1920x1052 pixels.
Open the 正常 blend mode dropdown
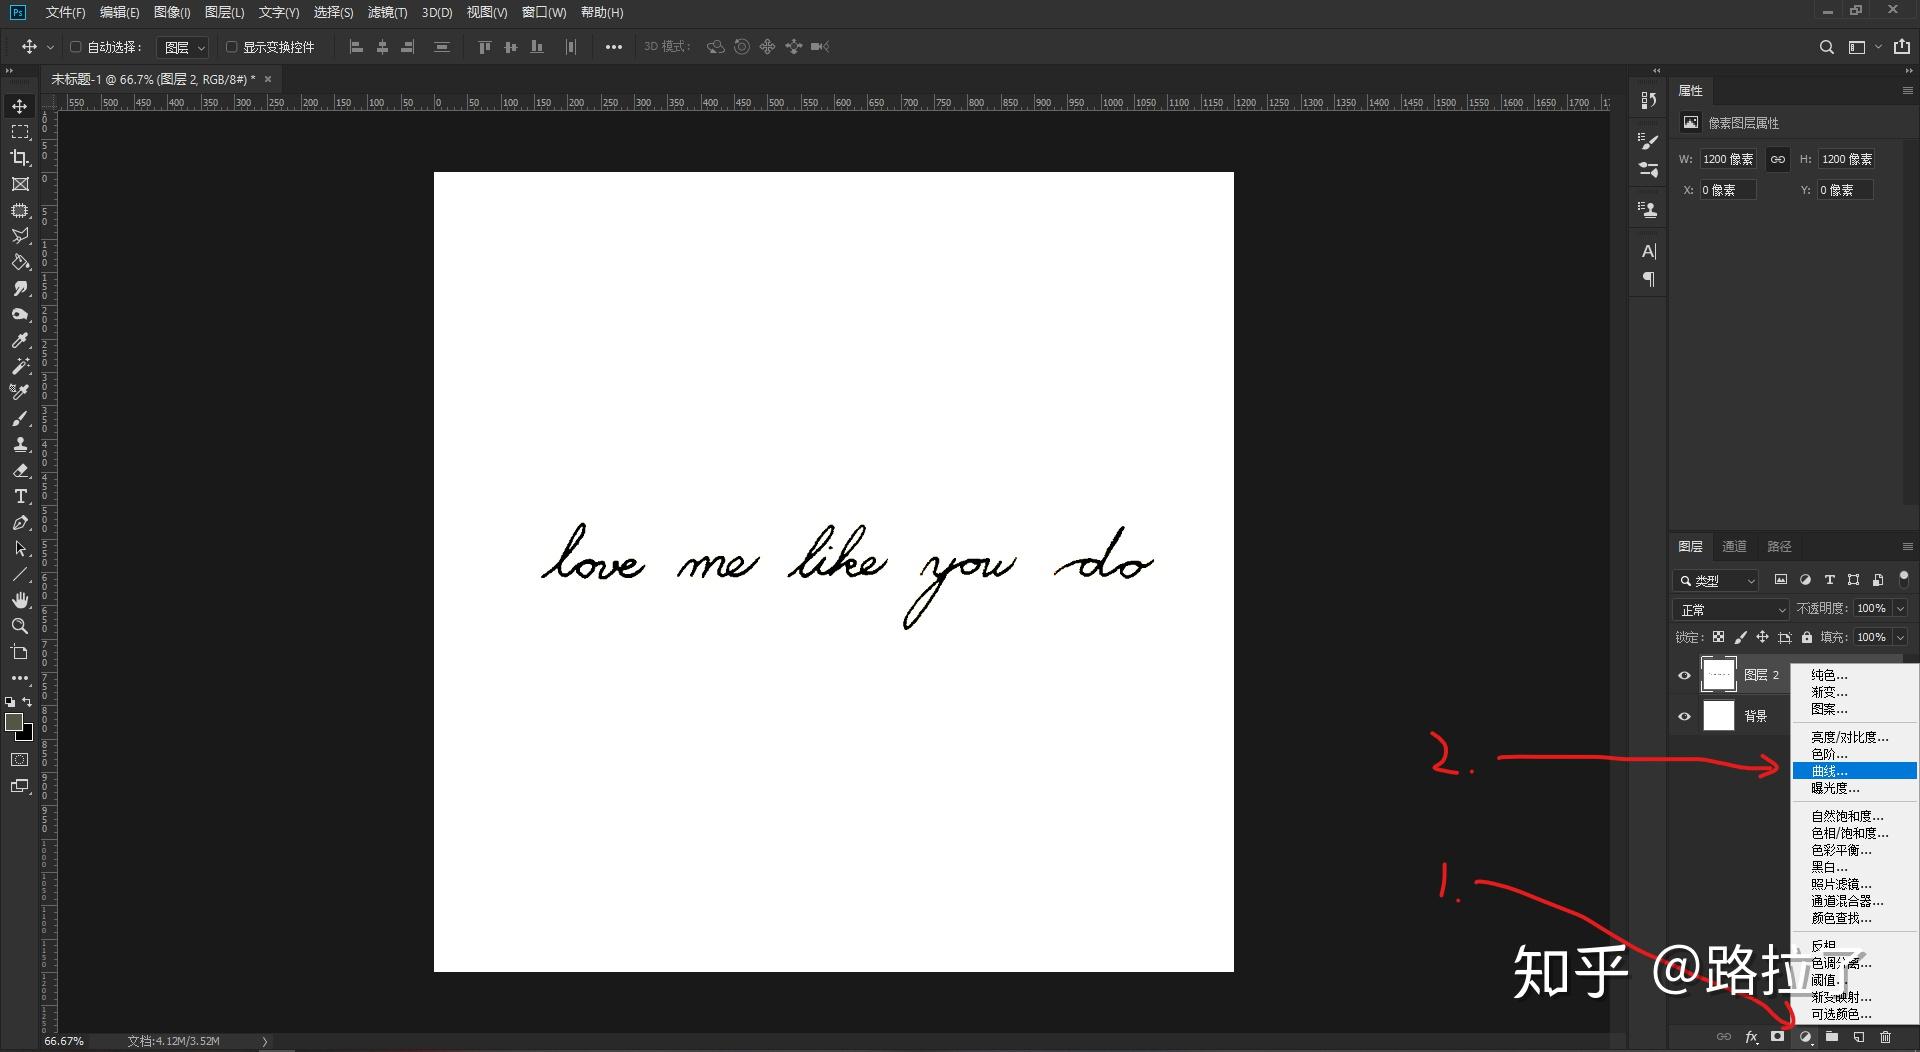[1731, 609]
